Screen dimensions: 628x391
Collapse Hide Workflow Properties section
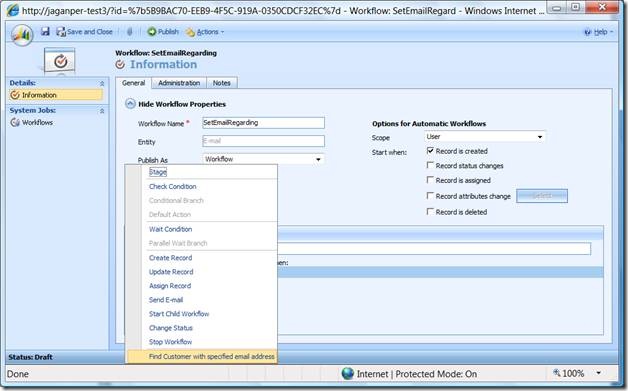(x=130, y=104)
